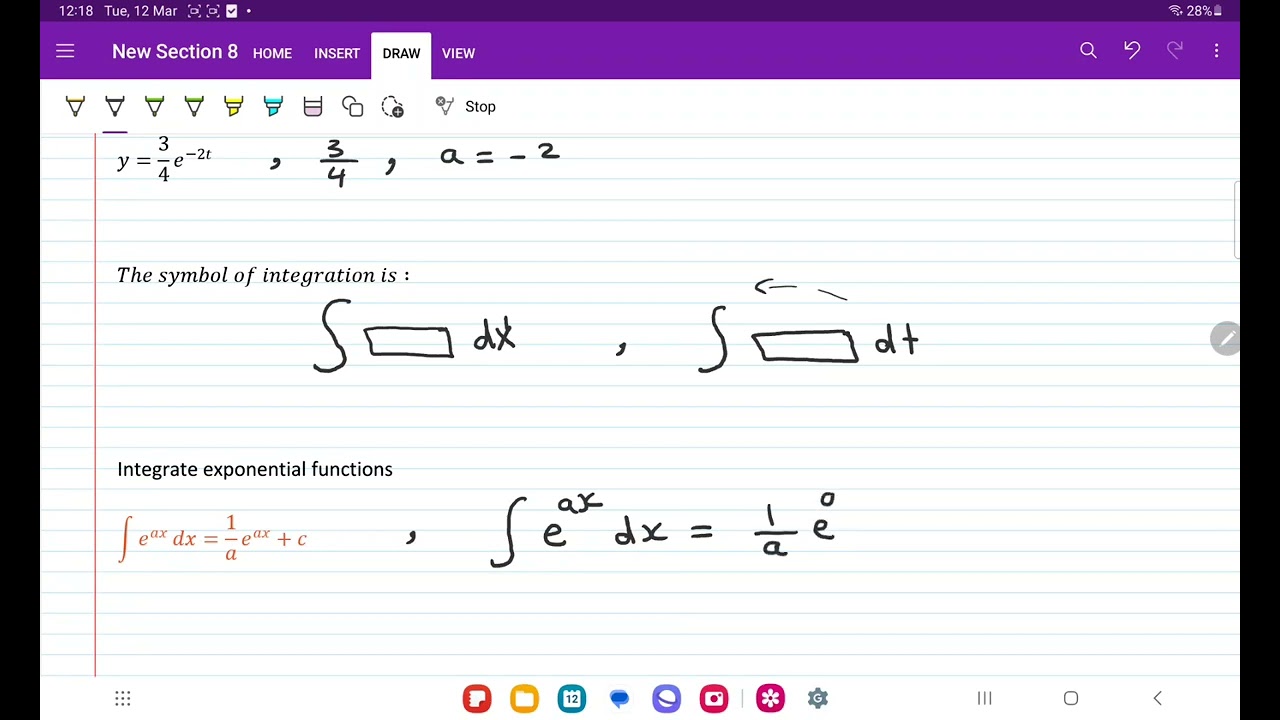Switch to the HOME tab
This screenshot has height=720, width=1280.
click(x=272, y=53)
